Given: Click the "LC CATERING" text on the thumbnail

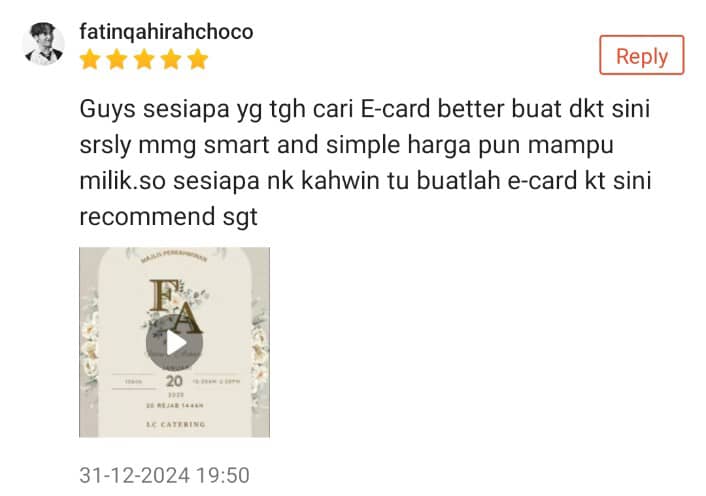Looking at the screenshot, I should tap(176, 424).
